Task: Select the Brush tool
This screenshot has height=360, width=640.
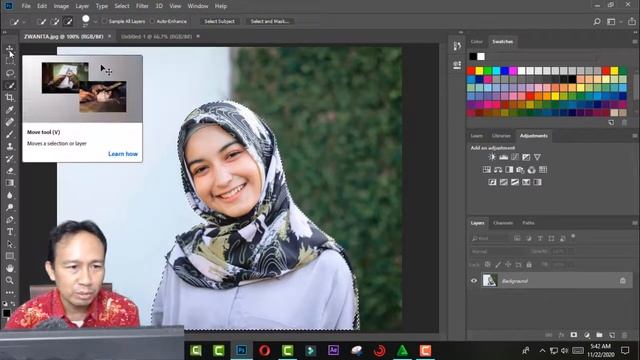Action: coord(10,134)
